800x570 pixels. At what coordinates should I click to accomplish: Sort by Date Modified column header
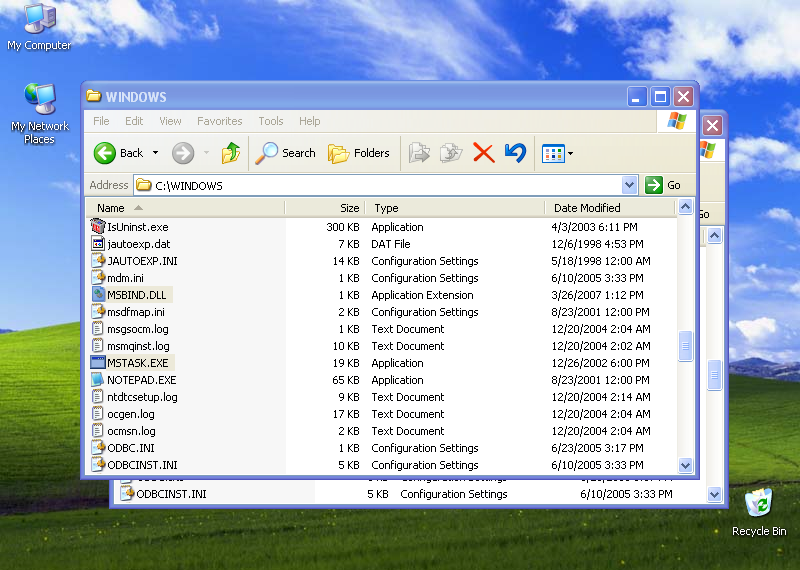pos(611,208)
